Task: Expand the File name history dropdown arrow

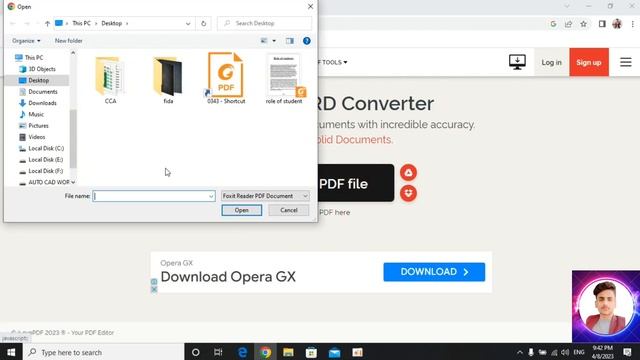Action: (x=211, y=196)
